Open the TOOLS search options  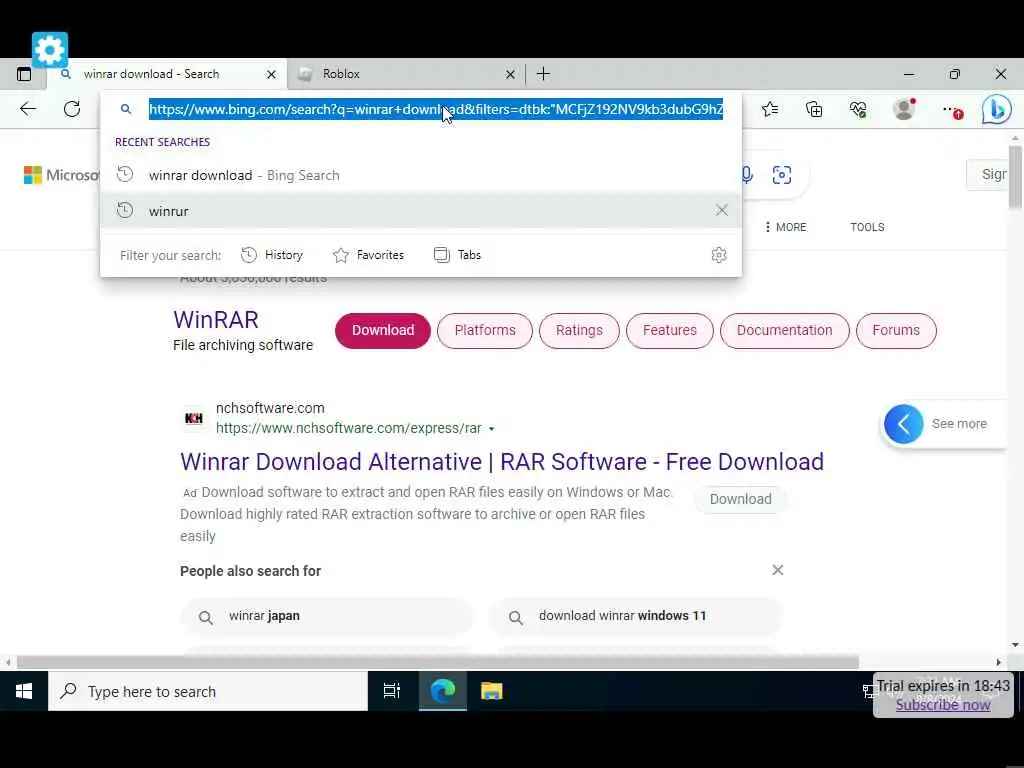(867, 227)
